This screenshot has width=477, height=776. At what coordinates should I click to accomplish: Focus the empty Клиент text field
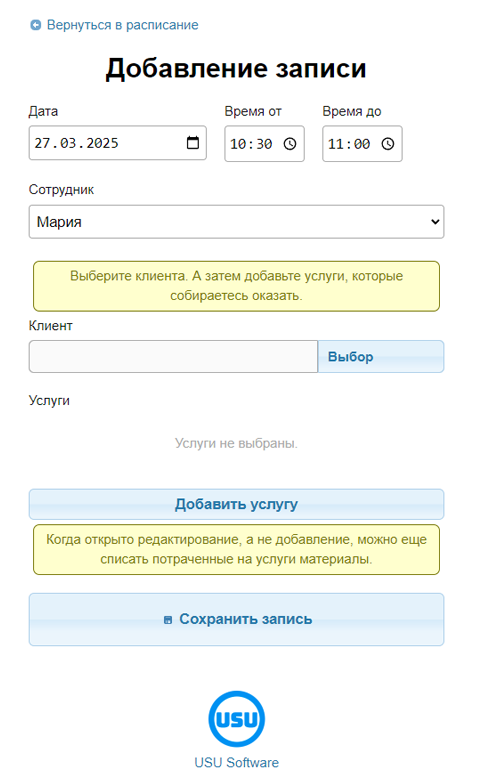click(x=173, y=356)
